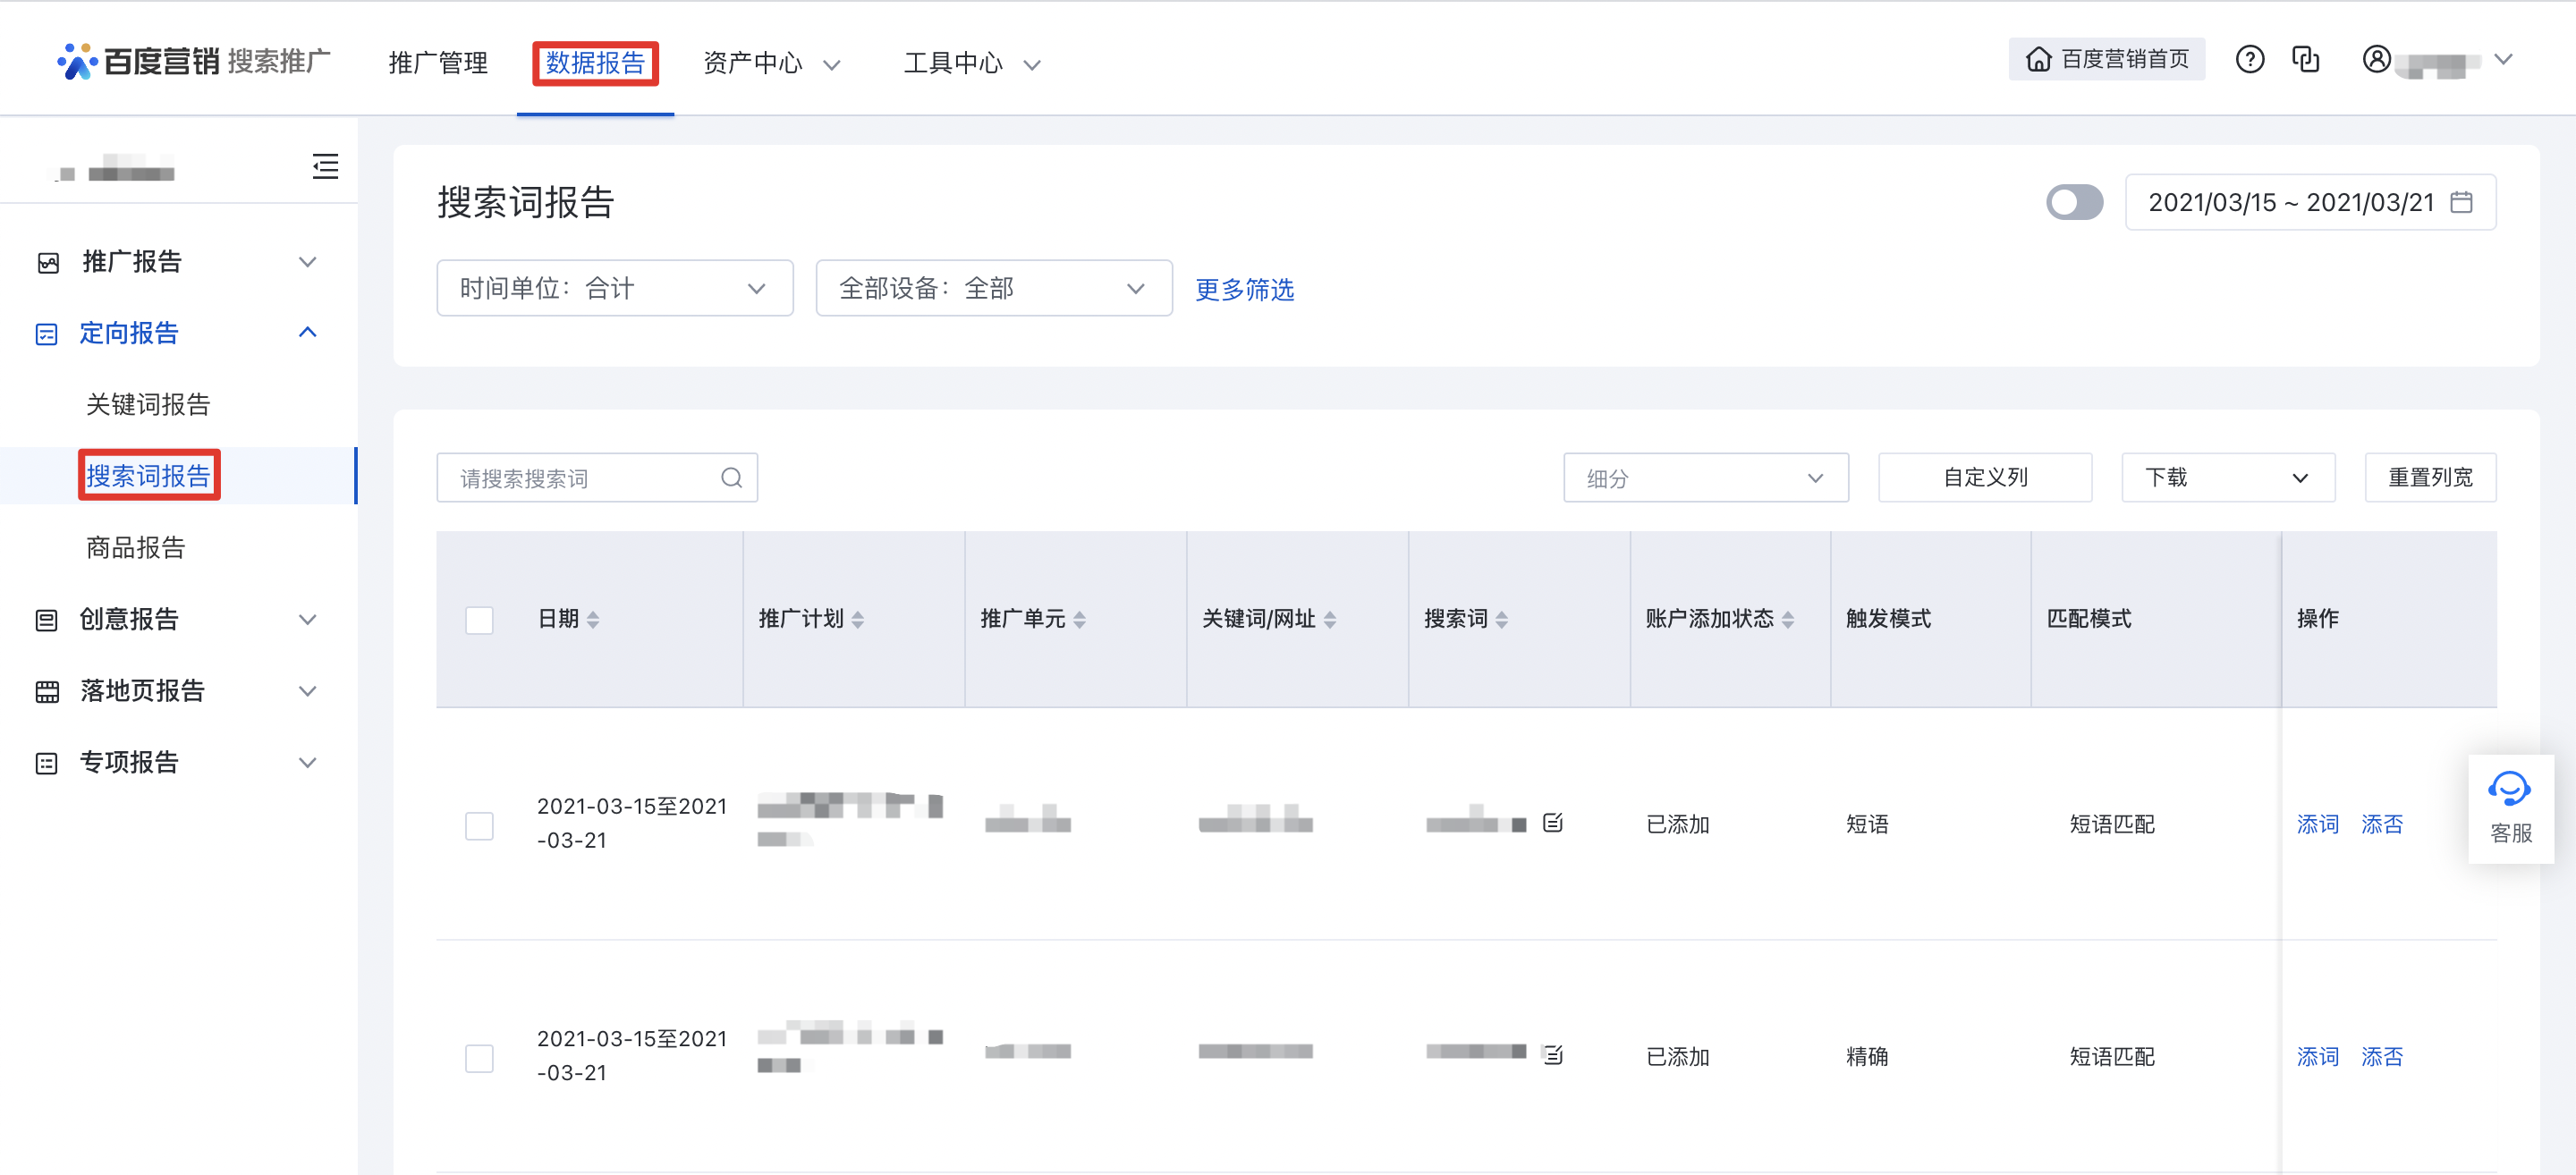This screenshot has width=2576, height=1175.
Task: Switch to 推广管理 tab
Action: click(438, 63)
